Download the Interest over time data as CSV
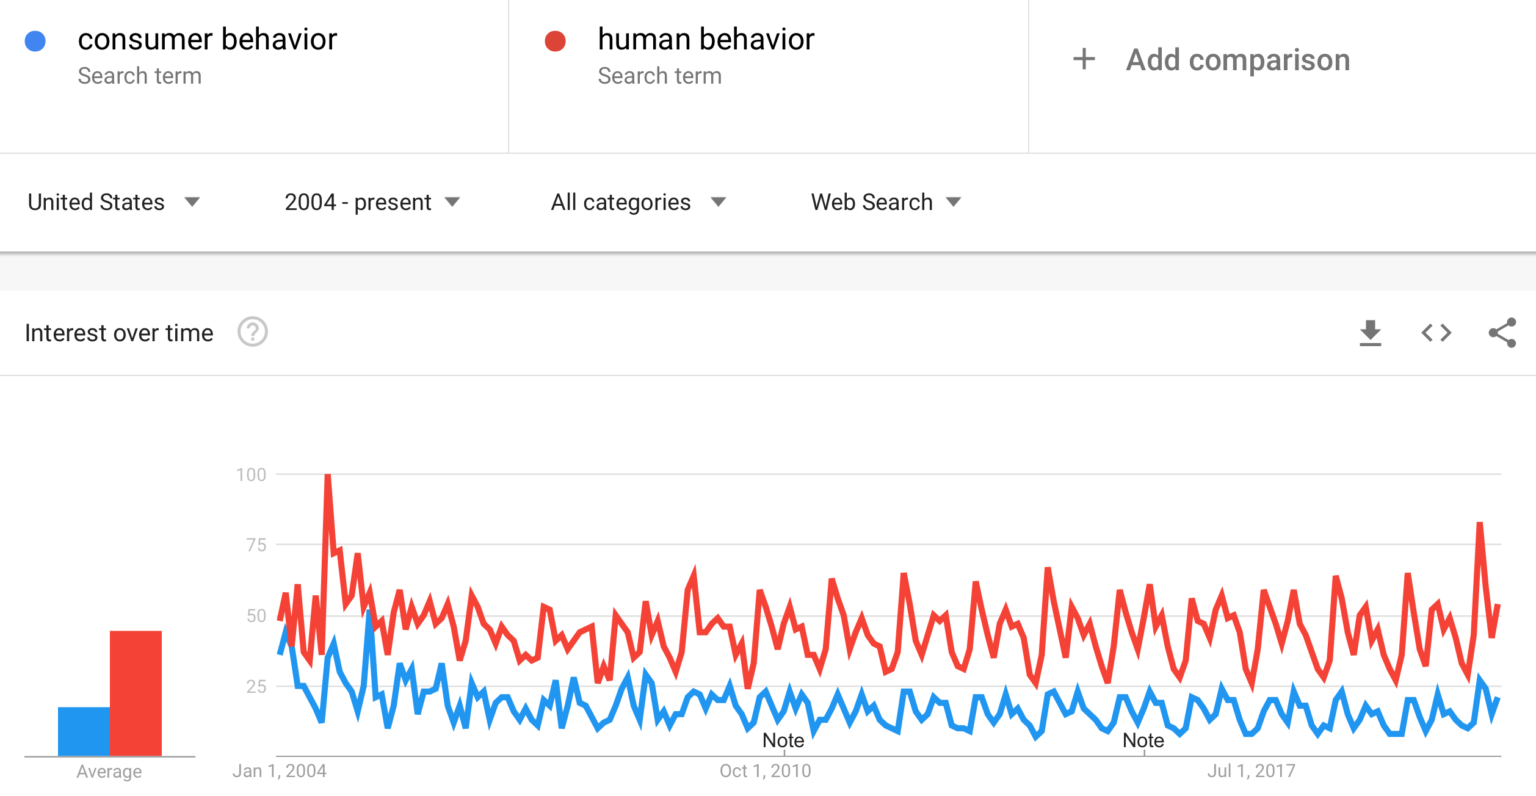Viewport: 1536px width, 796px height. [x=1370, y=333]
